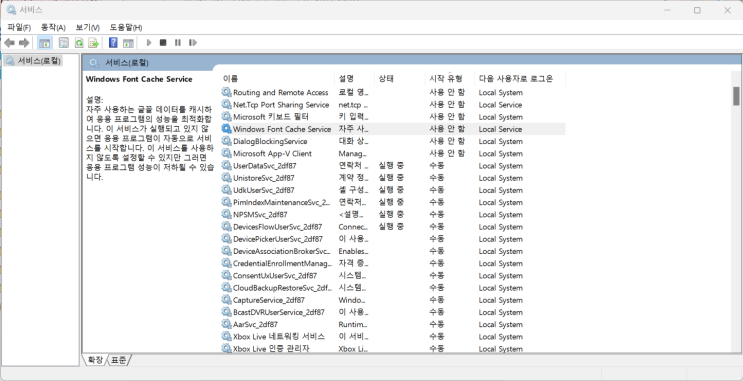Click the Manag... description of Microsoft App-V Client
The width and height of the screenshot is (743, 381).
(353, 154)
